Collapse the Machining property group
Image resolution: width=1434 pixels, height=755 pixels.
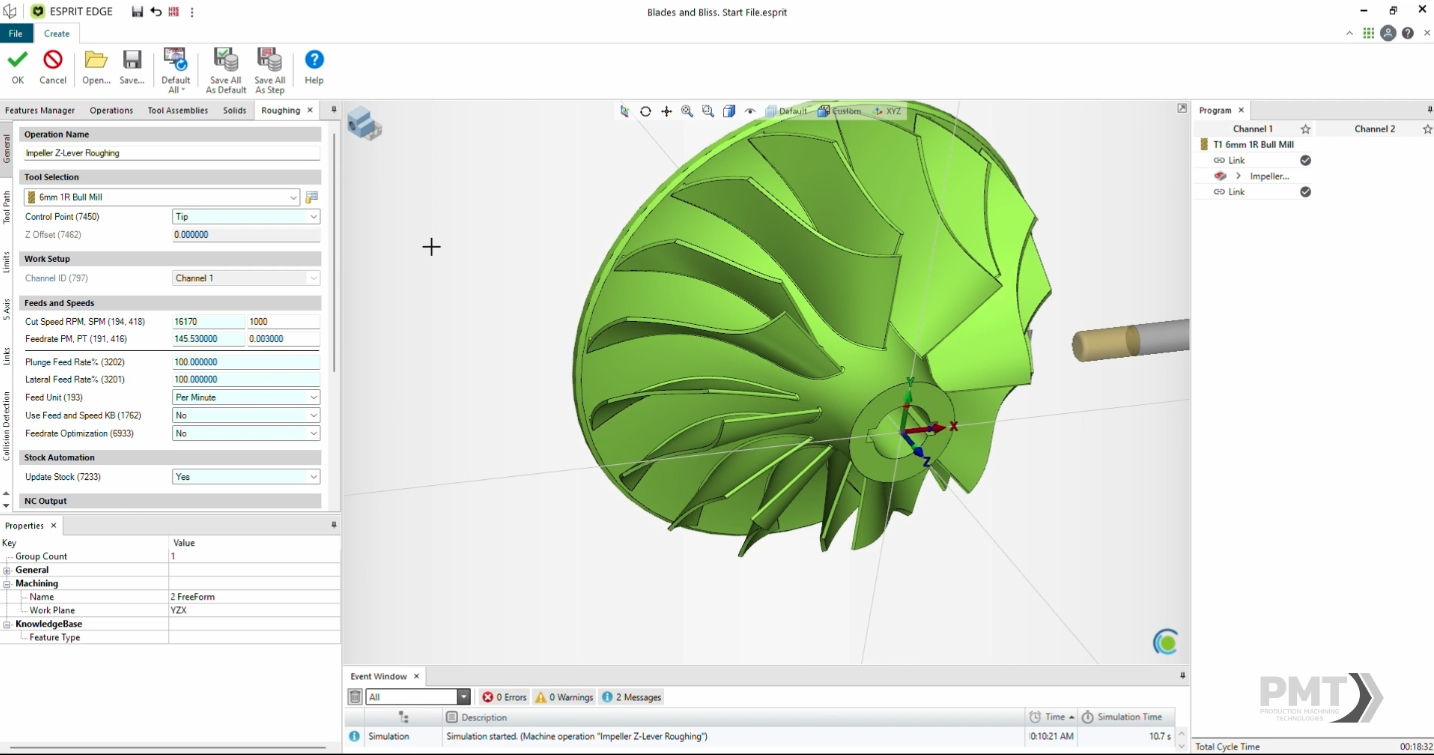[x=6, y=583]
